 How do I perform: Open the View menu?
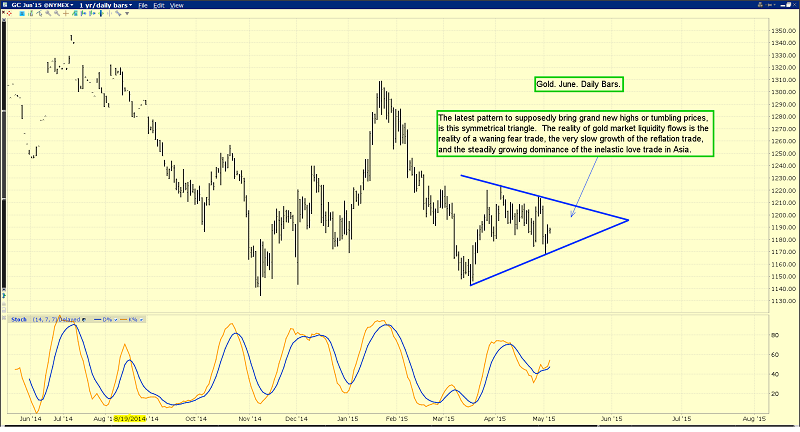click(x=177, y=5)
